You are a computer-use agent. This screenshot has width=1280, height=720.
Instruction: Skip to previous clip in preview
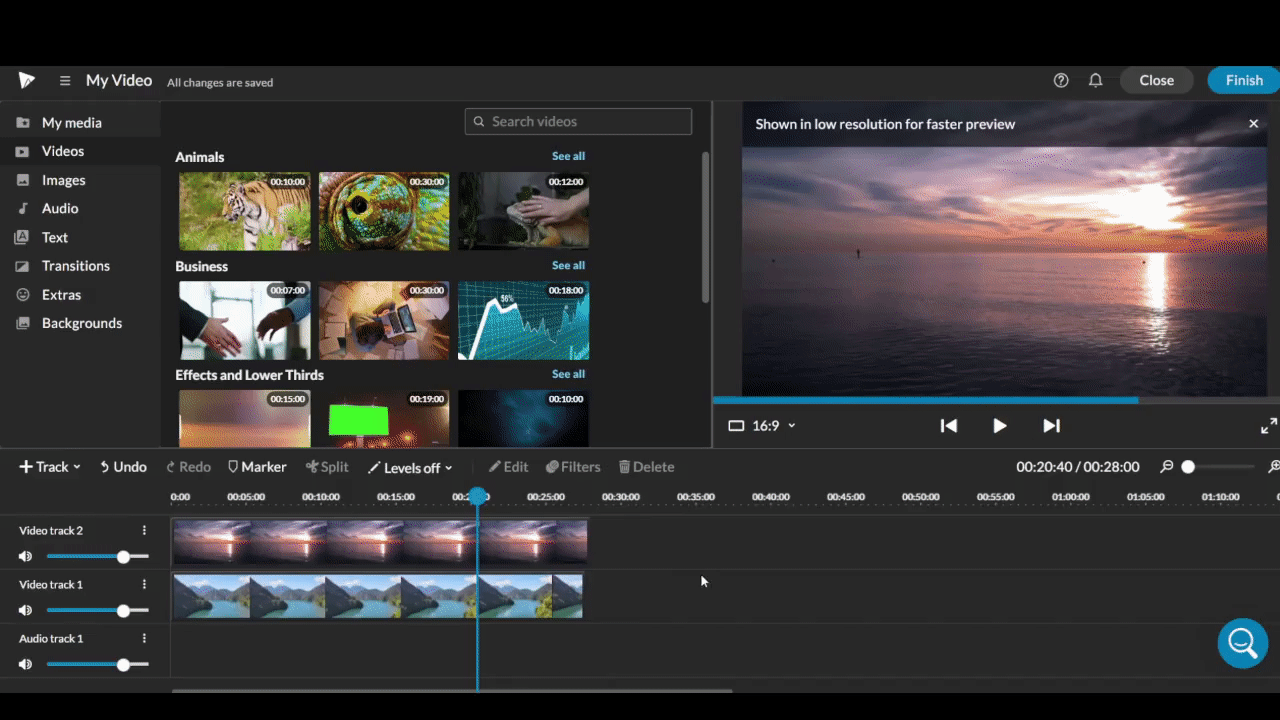click(948, 426)
